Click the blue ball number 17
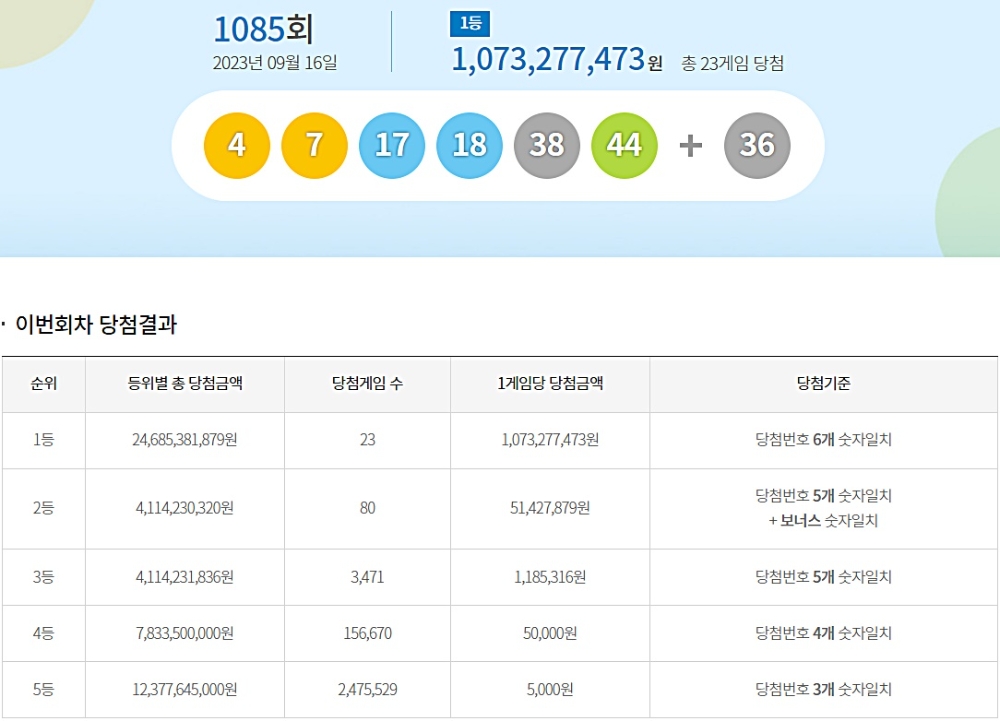 pyautogui.click(x=392, y=145)
